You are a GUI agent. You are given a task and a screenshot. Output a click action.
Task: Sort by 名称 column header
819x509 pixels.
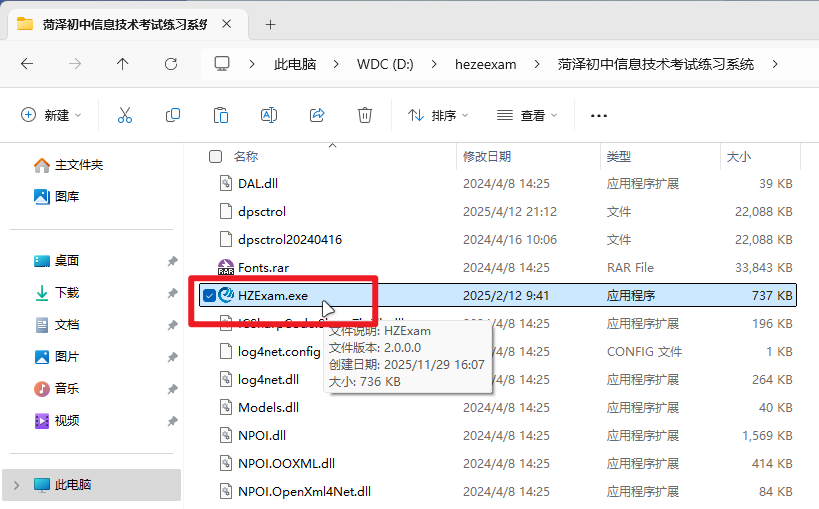245,156
